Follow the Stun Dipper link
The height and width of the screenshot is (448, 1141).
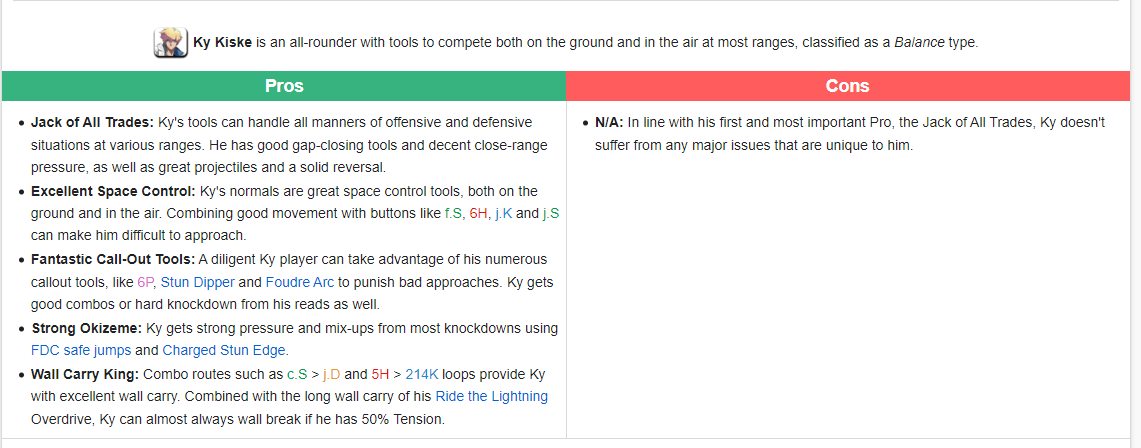pos(198,281)
